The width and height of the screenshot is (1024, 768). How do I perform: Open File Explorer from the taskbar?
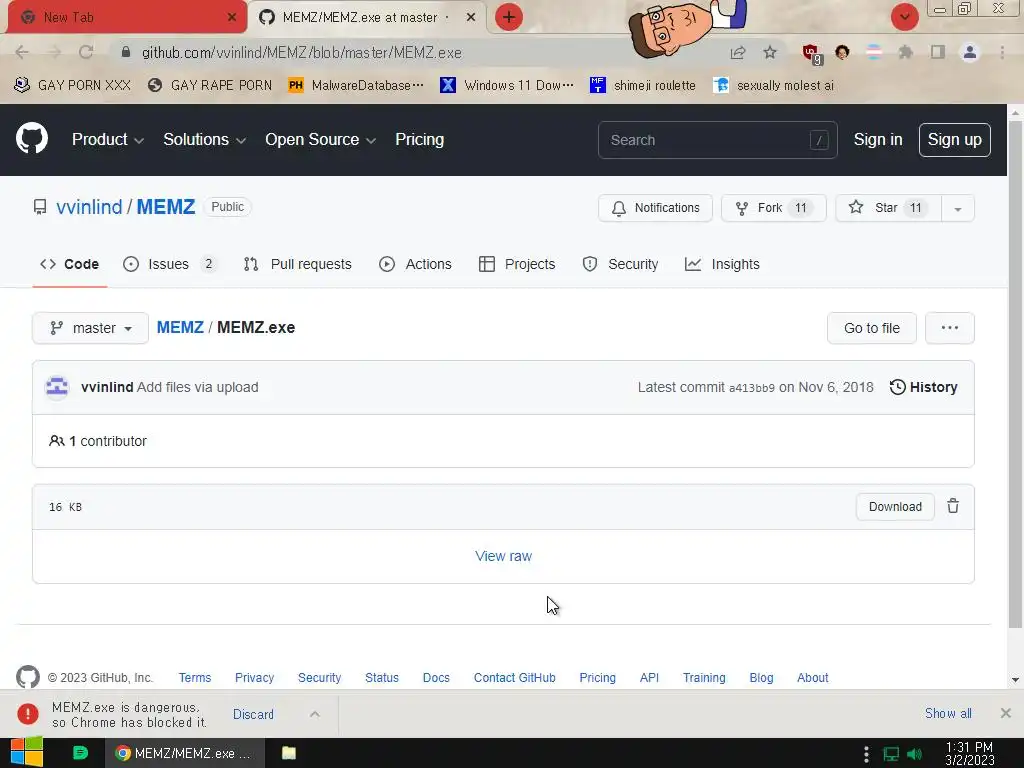(289, 753)
